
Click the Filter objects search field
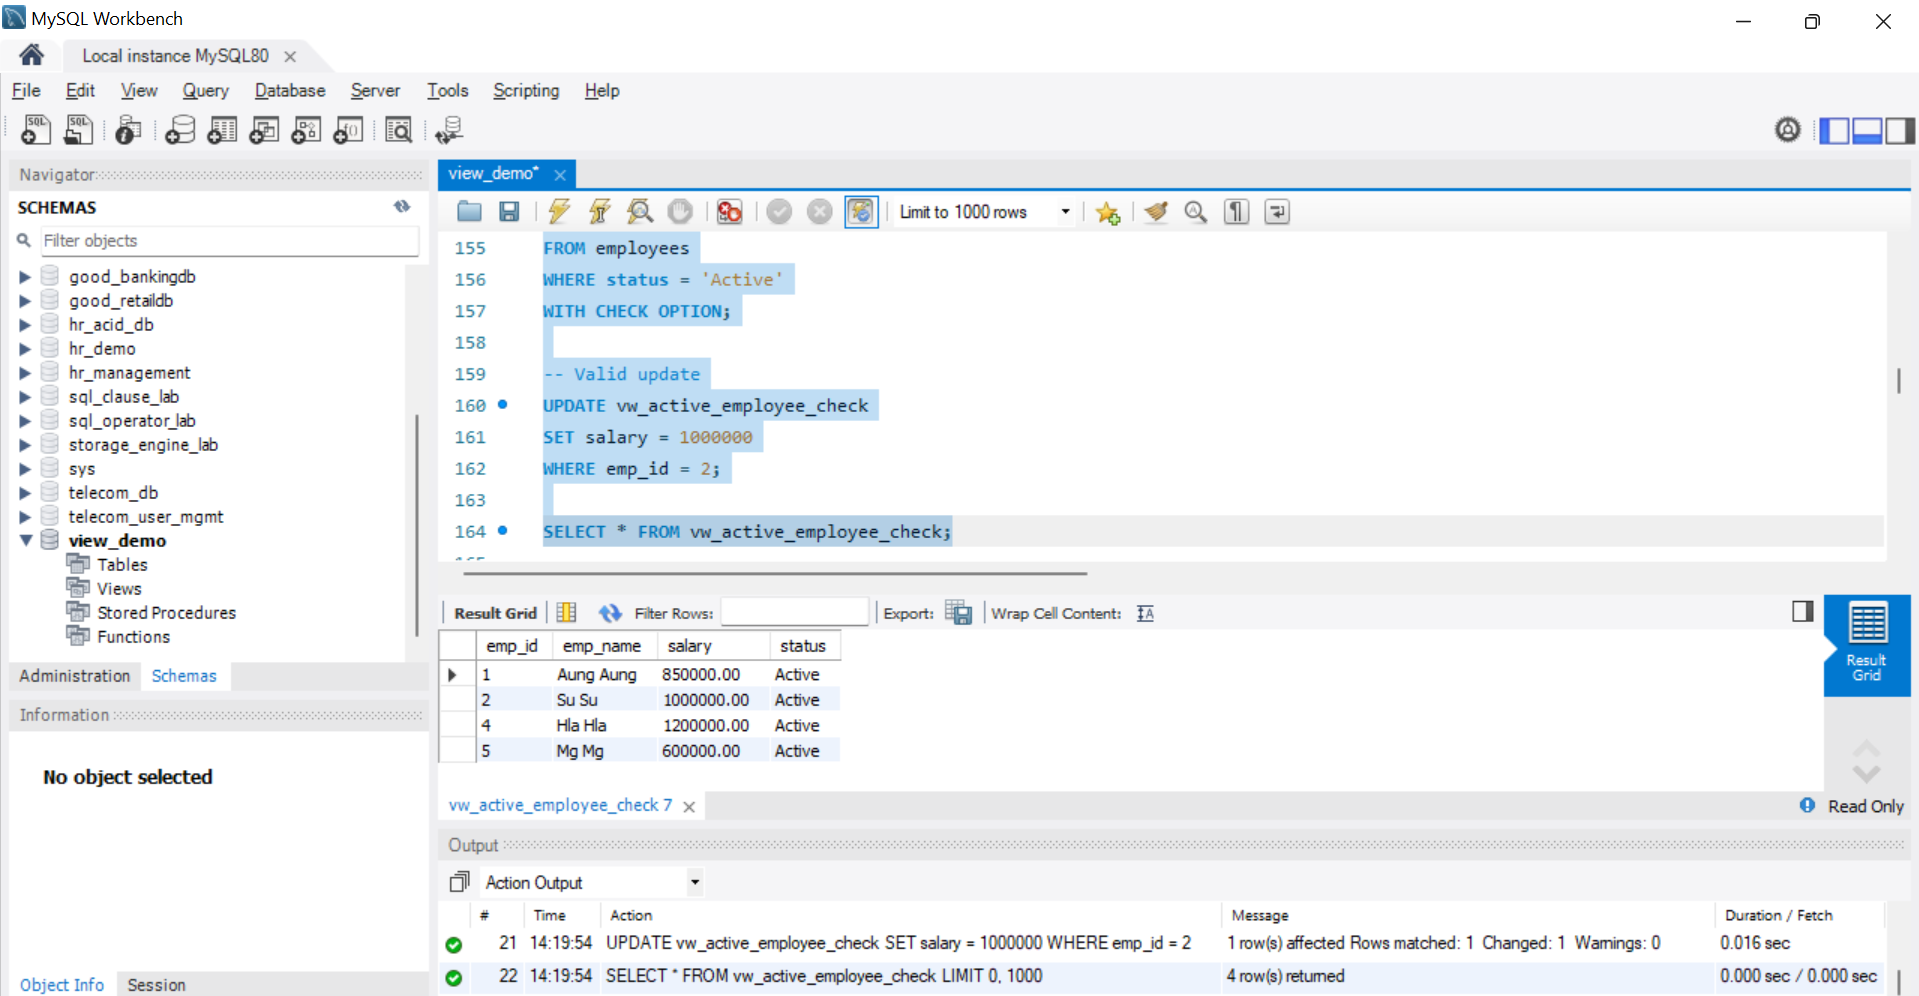pos(229,240)
